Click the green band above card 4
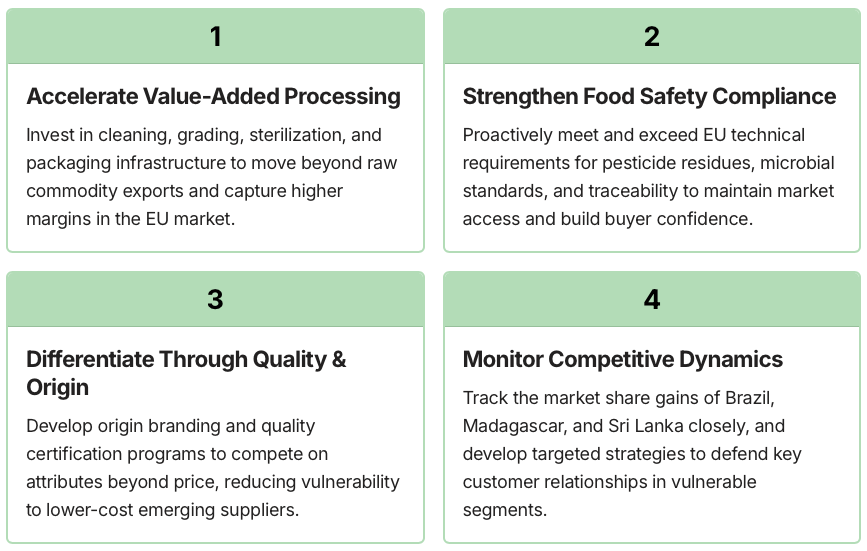Screen dimensions: 867x551 (x=652, y=300)
